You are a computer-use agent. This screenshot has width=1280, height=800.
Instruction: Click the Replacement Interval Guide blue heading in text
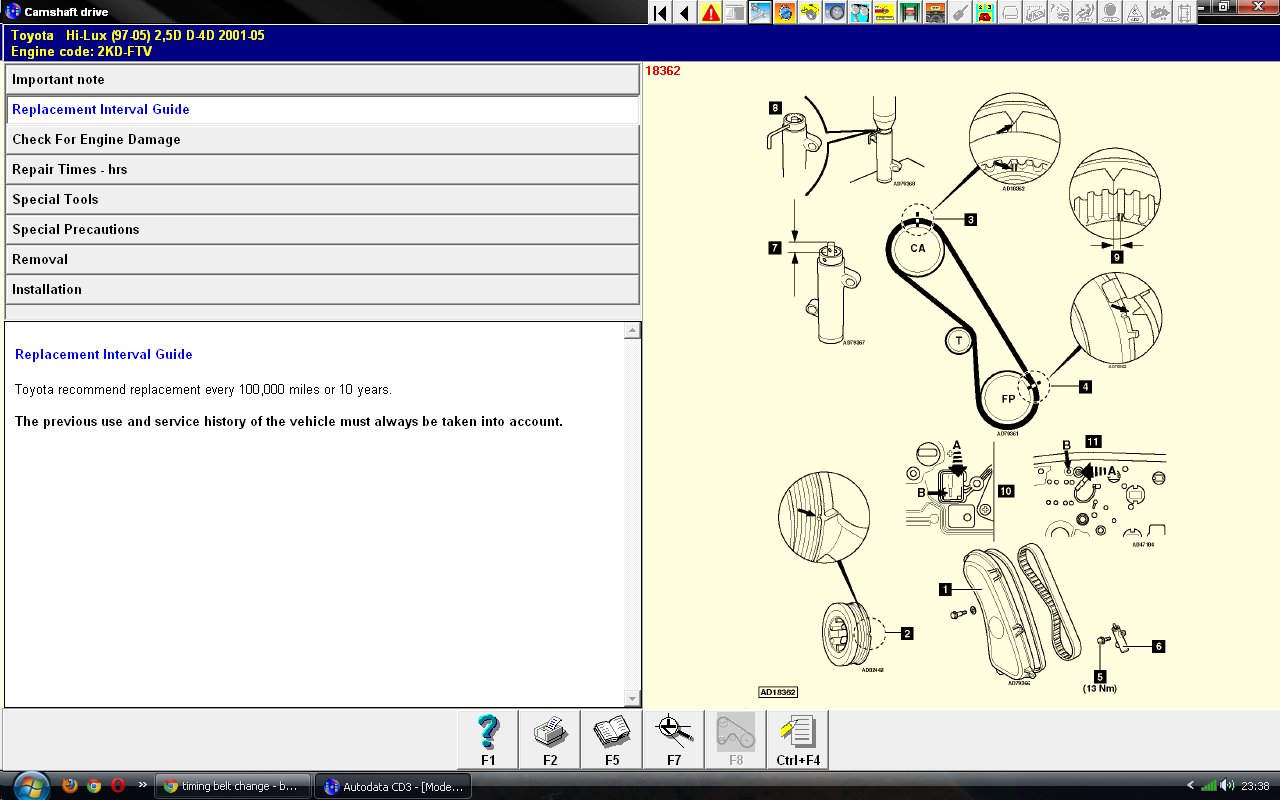point(104,354)
